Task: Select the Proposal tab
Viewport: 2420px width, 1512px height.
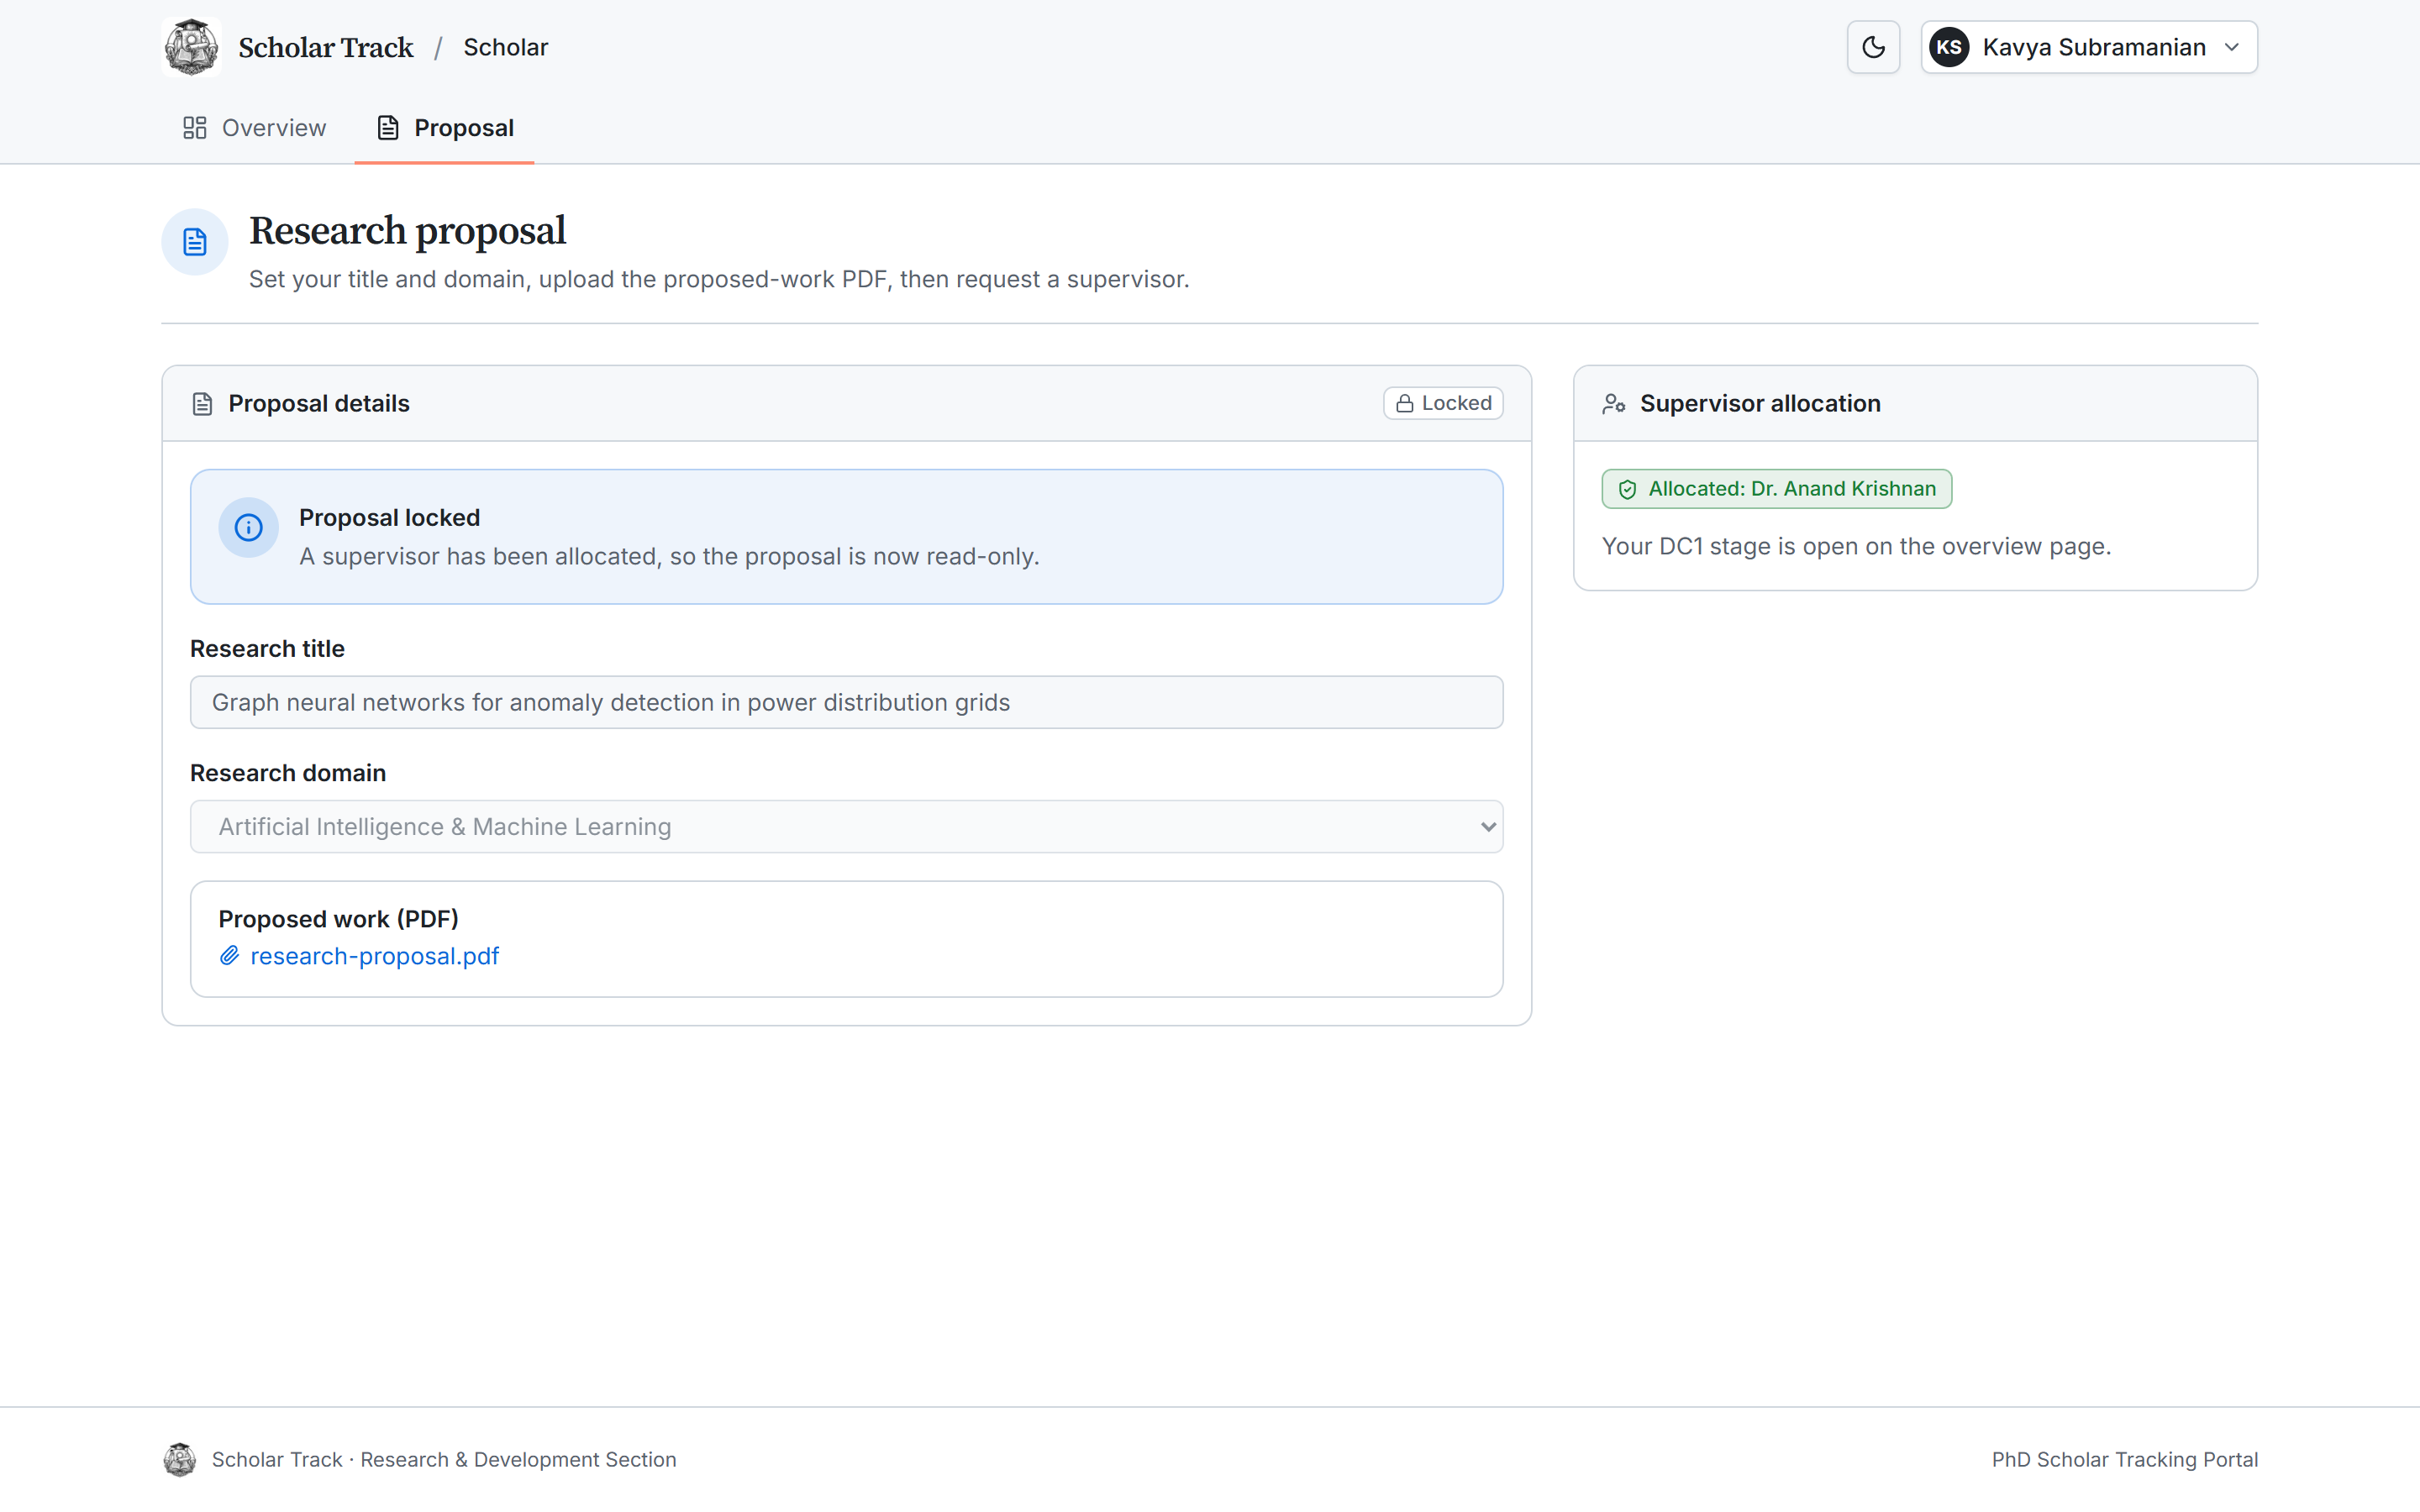Action: [x=445, y=128]
